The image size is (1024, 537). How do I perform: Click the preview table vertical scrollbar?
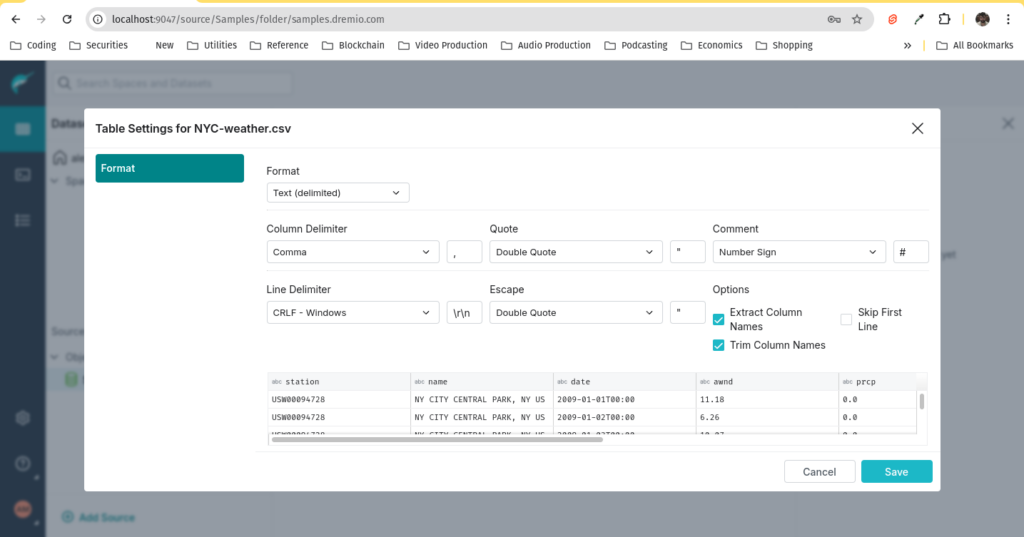point(921,401)
